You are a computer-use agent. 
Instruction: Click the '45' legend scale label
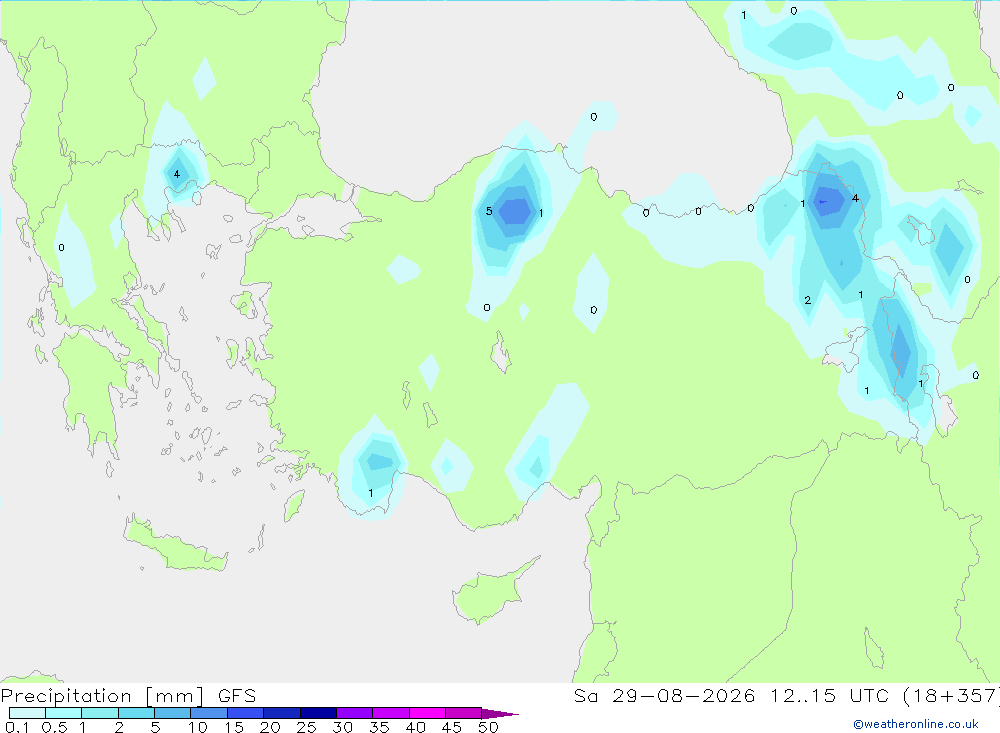(452, 727)
